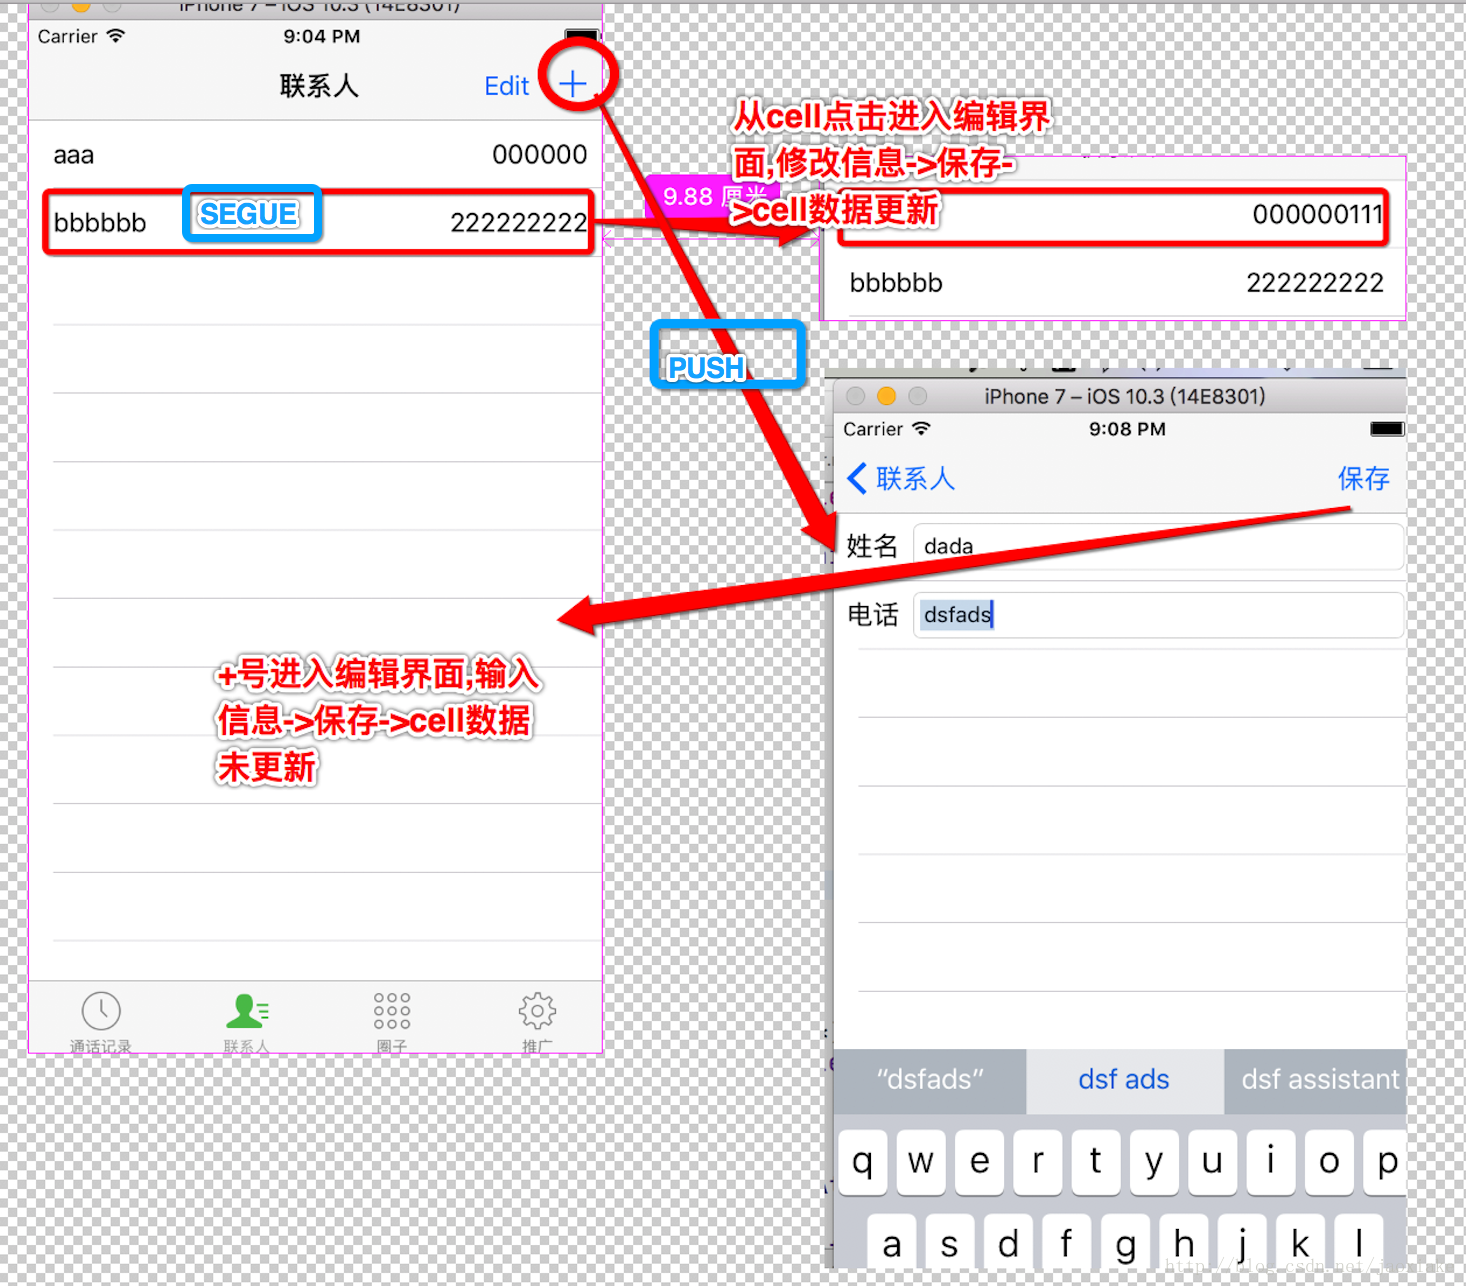Tap the q key on keyboard

[x=863, y=1162]
